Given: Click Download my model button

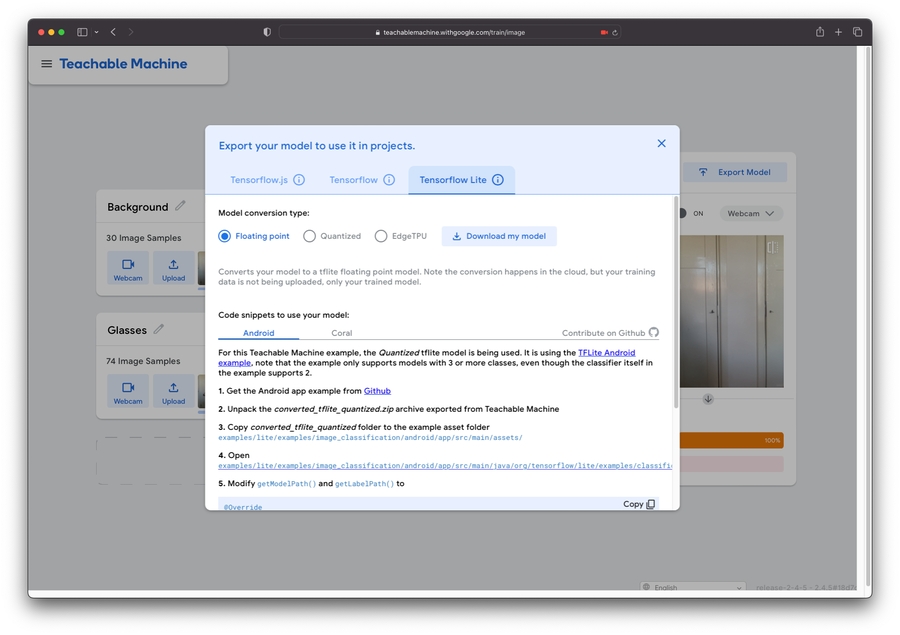Looking at the screenshot, I should 499,236.
